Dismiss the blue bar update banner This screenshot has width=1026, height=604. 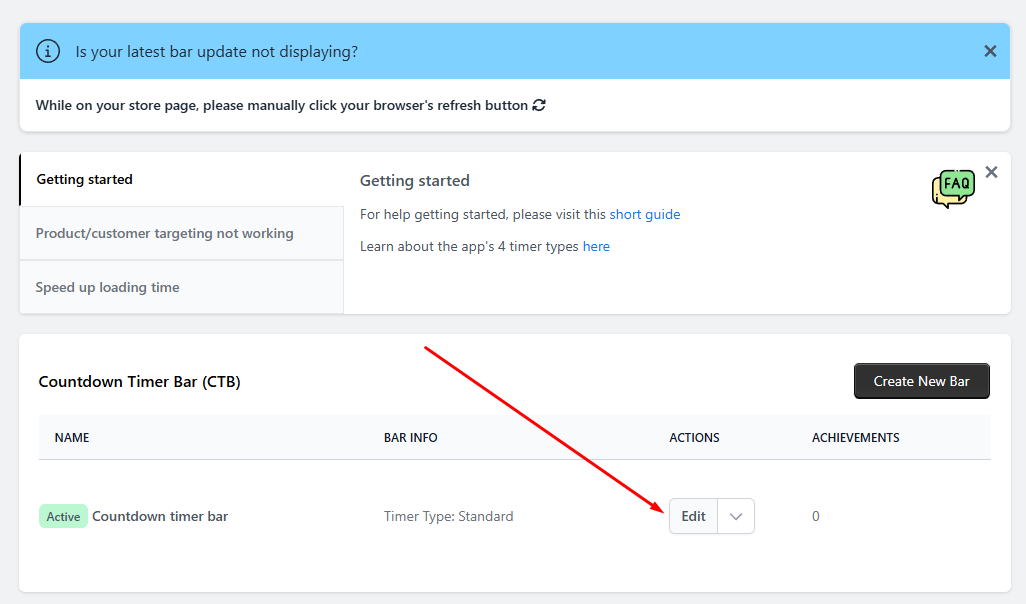click(x=990, y=51)
